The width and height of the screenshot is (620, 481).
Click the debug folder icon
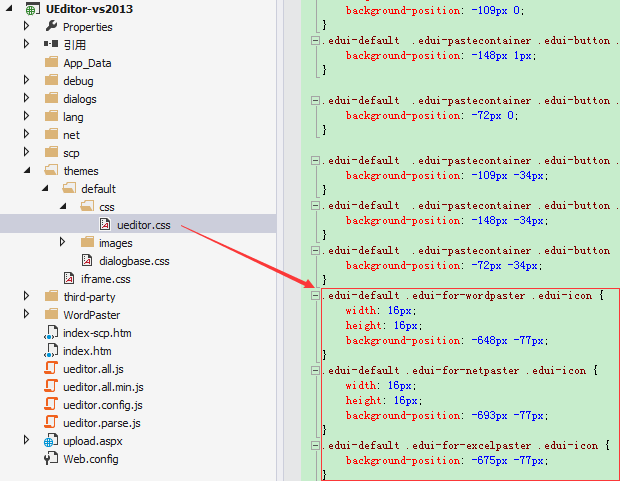tap(51, 80)
